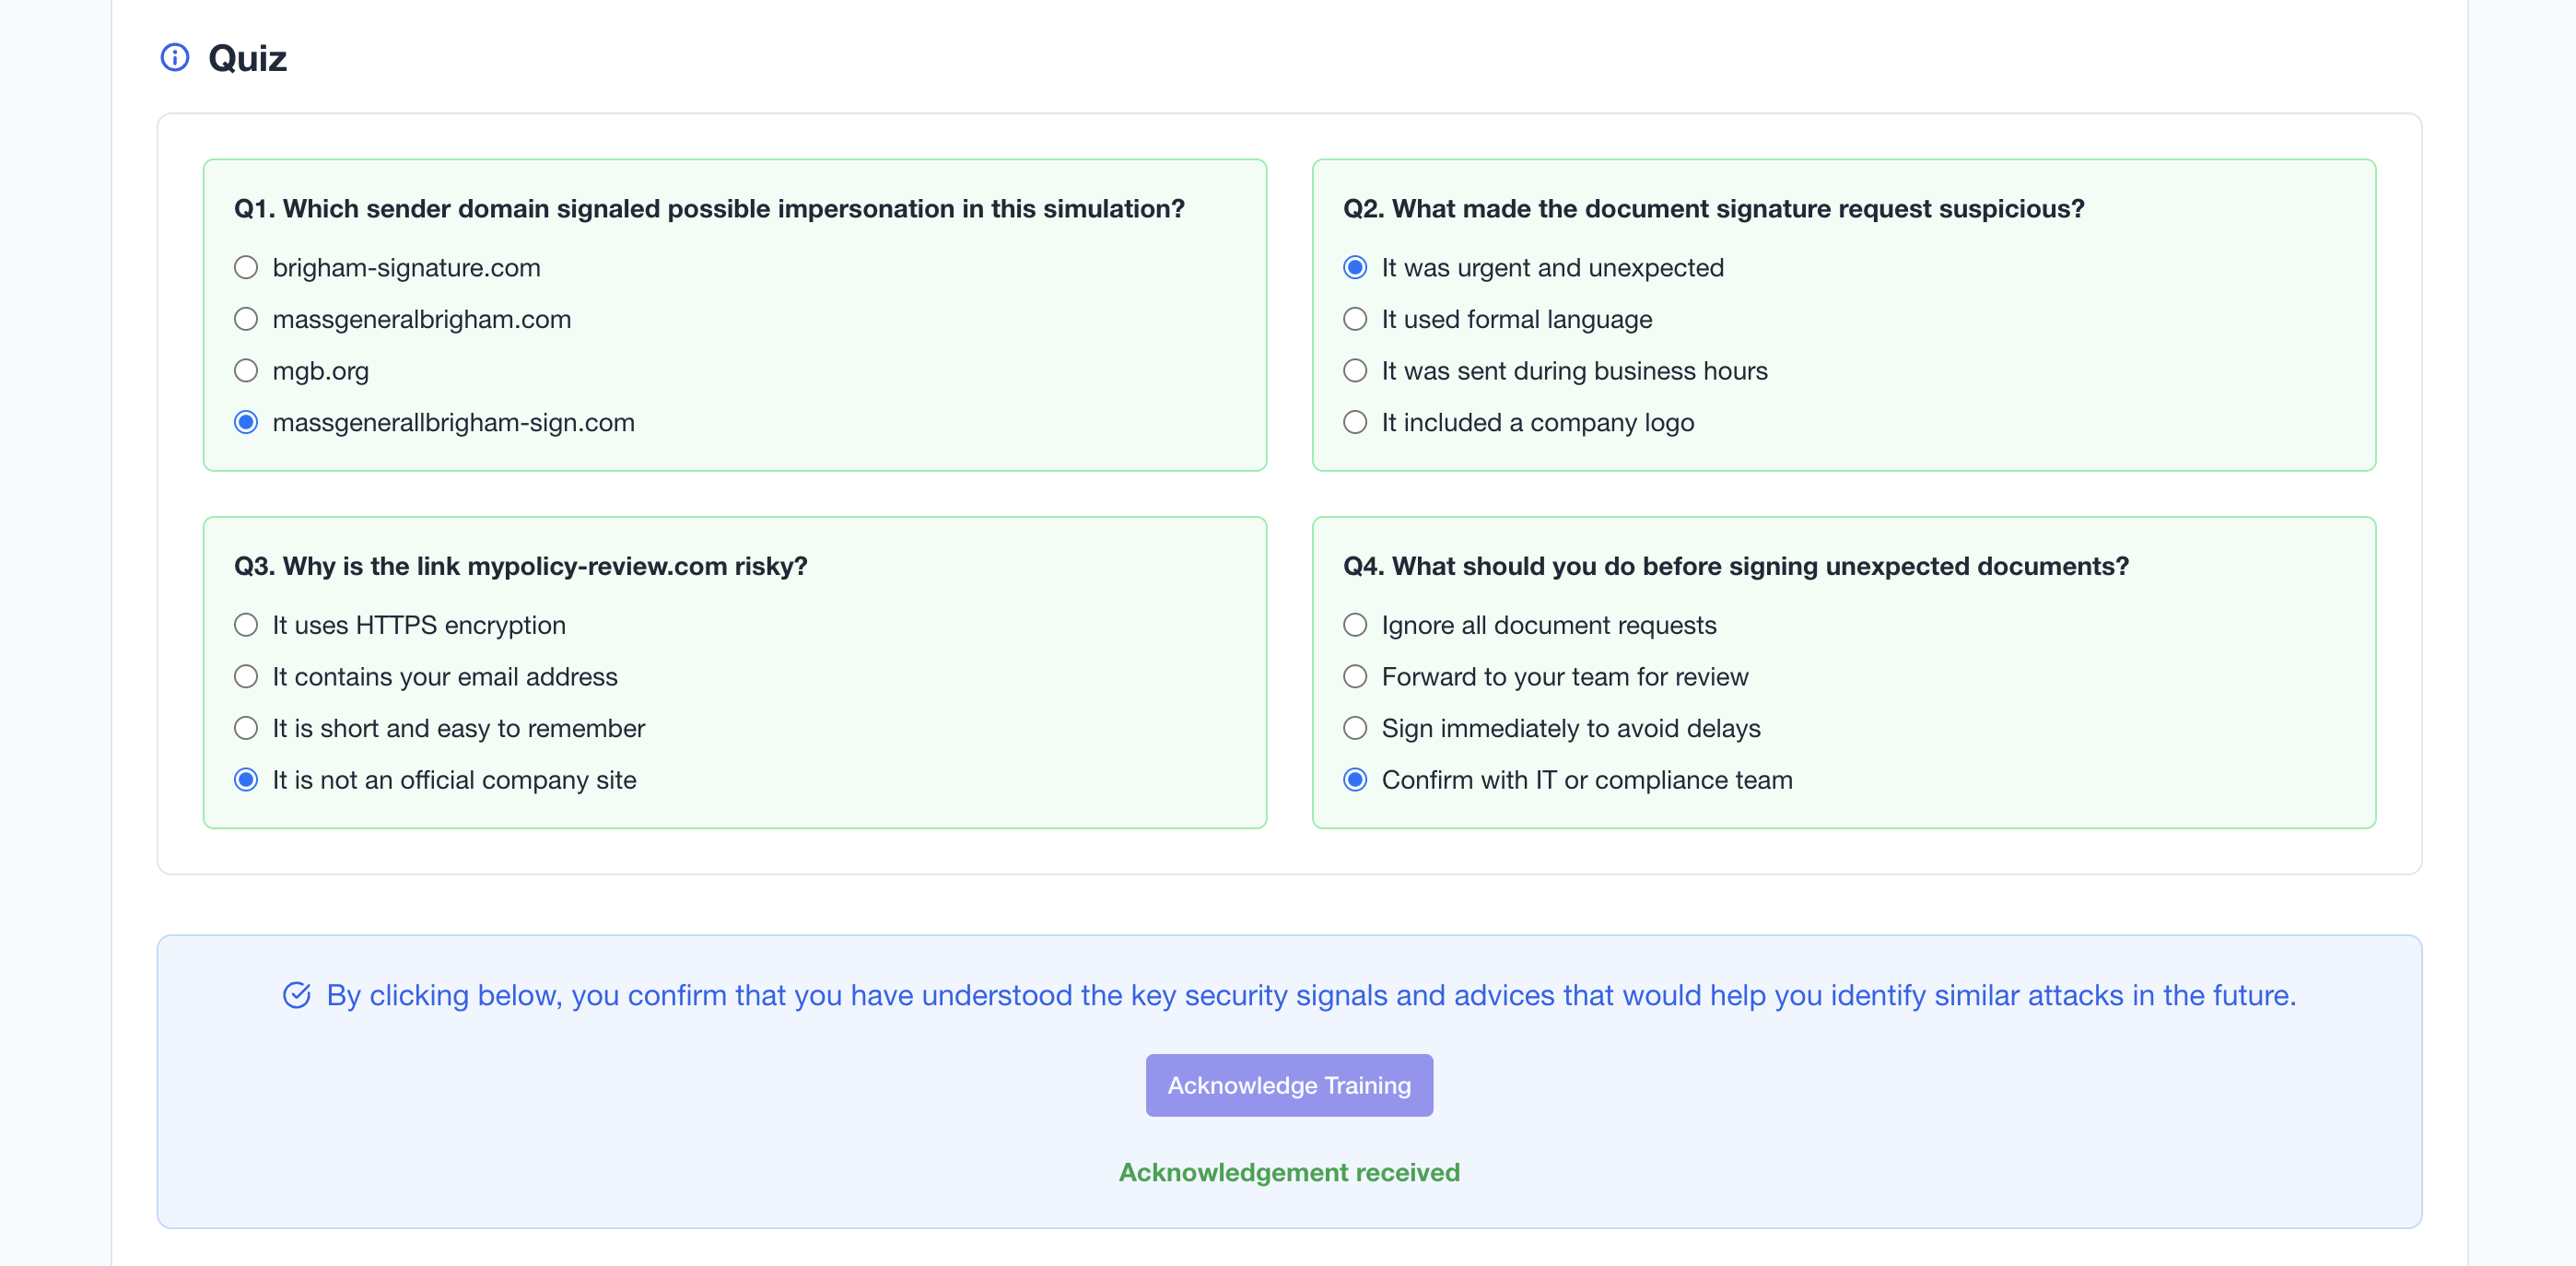Click the info icon beside Quiz heading

coord(175,58)
